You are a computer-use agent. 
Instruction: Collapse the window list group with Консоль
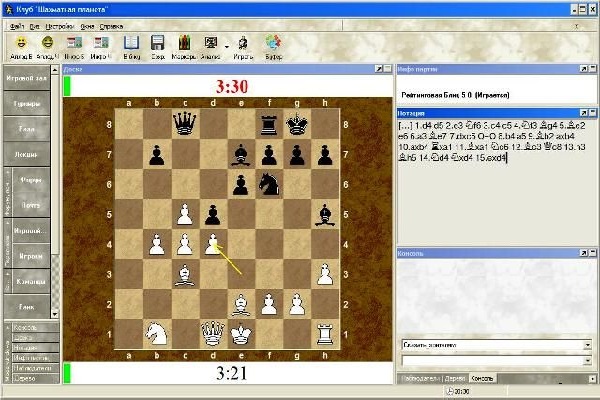[8, 353]
